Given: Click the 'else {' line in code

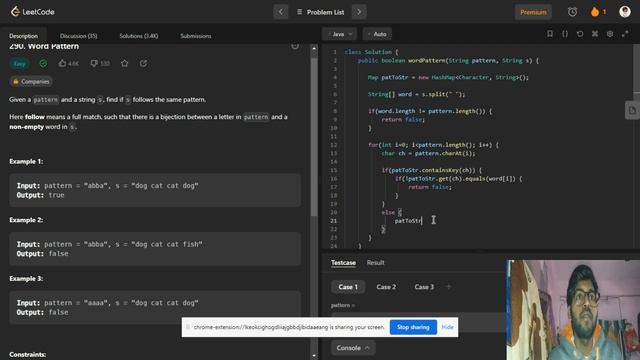Looking at the screenshot, I should tap(391, 212).
